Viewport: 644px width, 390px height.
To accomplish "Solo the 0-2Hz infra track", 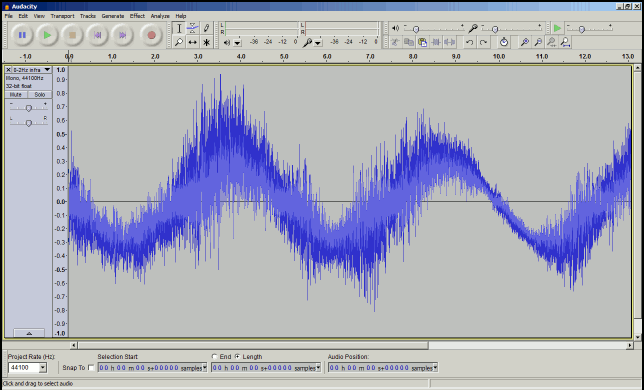I will pyautogui.click(x=40, y=94).
